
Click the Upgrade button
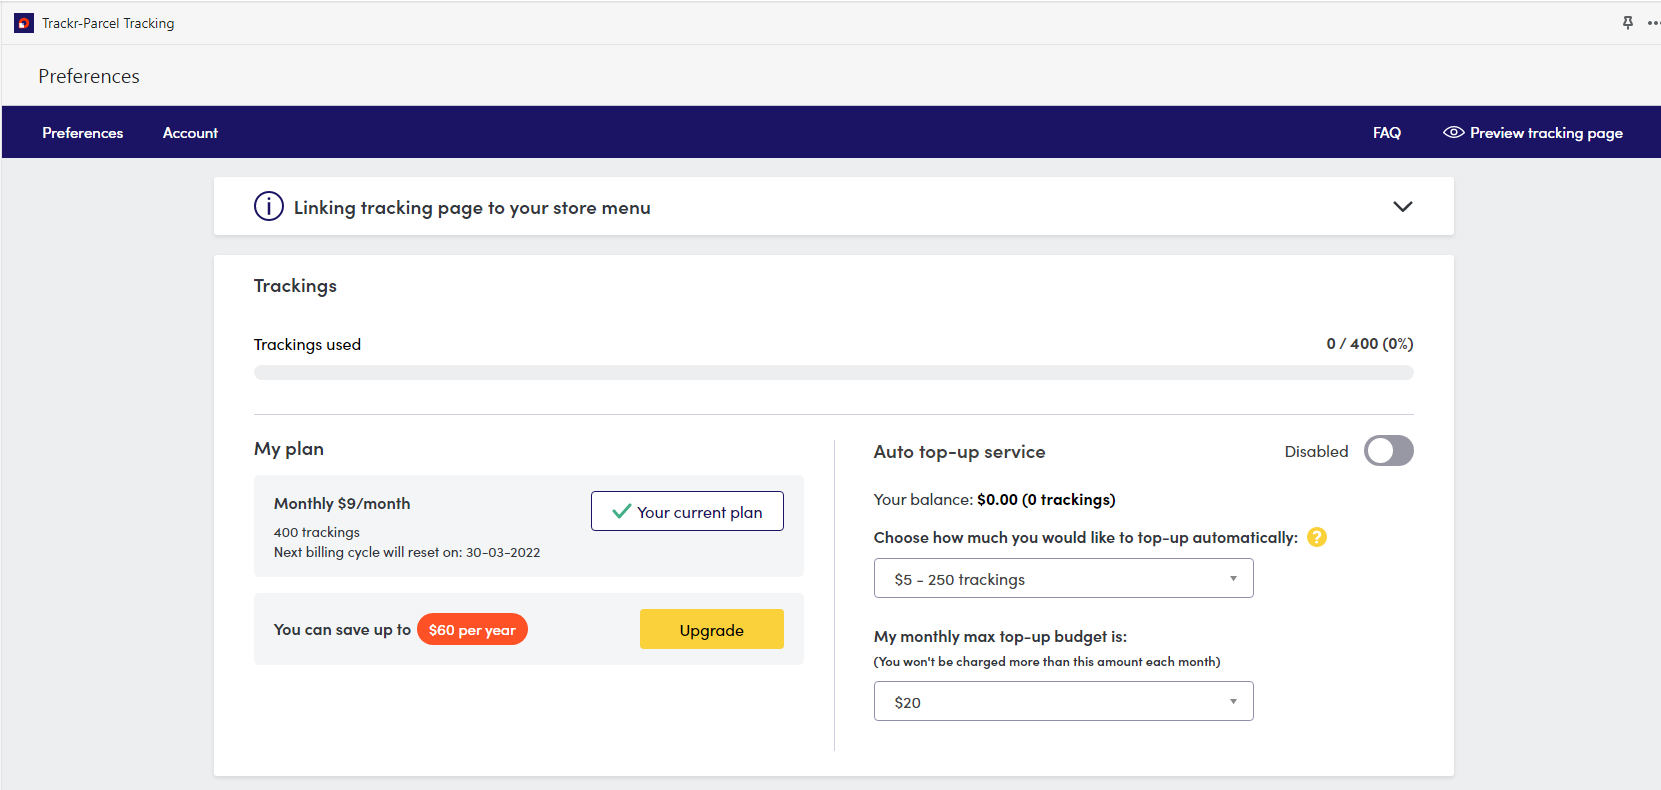tap(711, 629)
